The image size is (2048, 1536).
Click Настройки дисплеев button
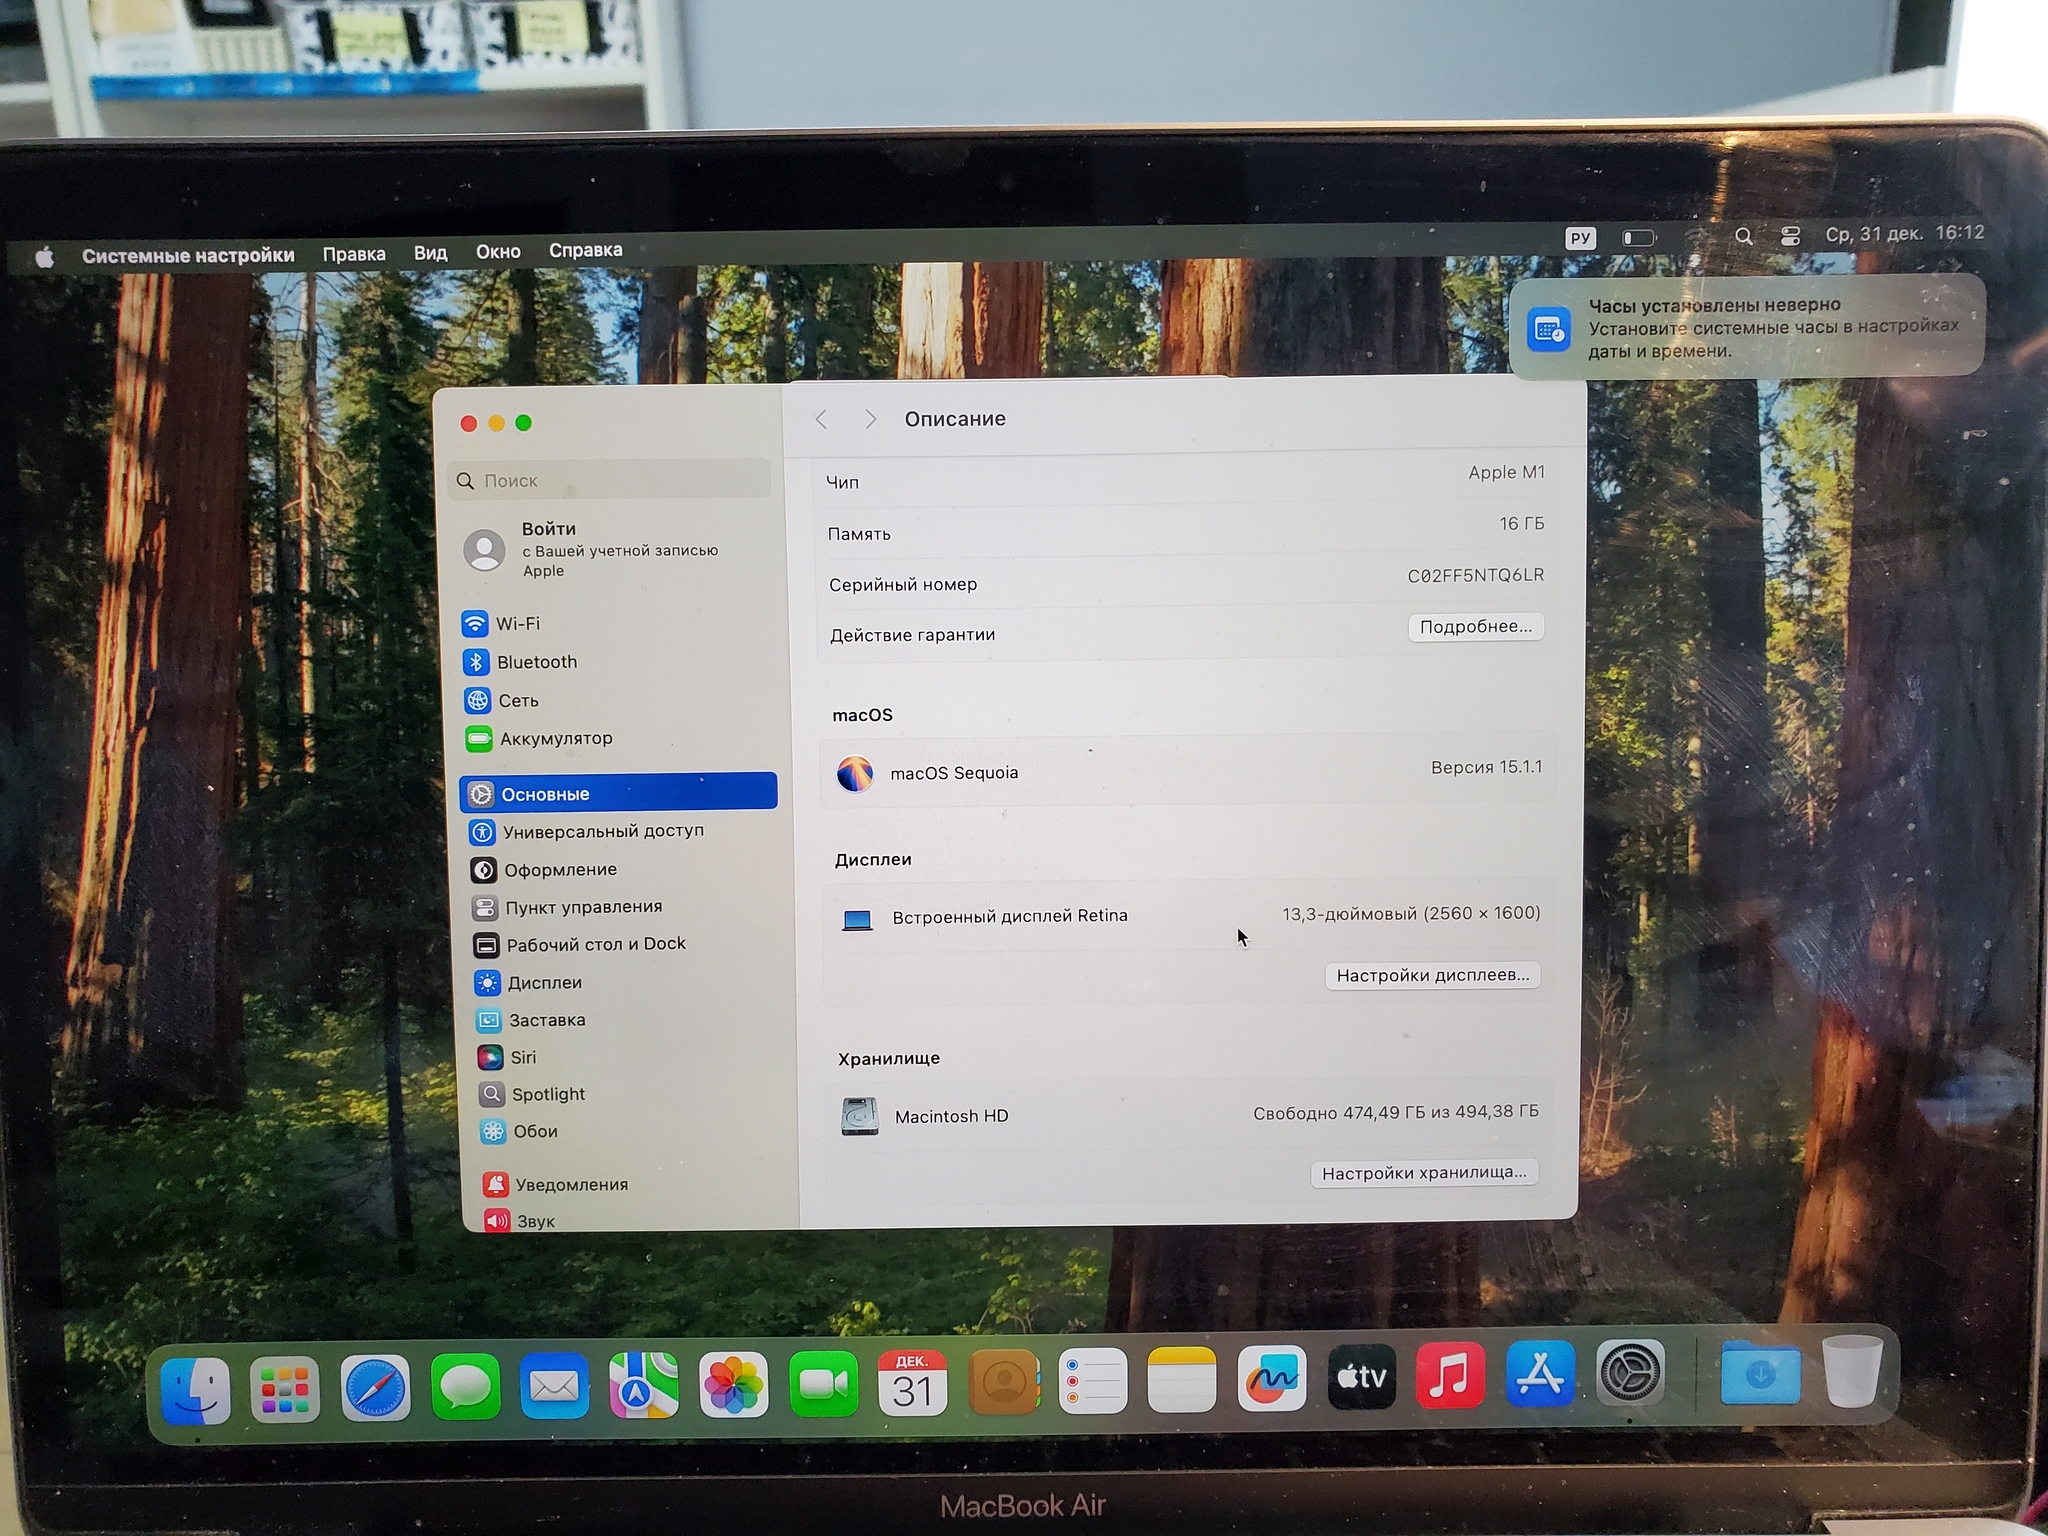tap(1433, 976)
